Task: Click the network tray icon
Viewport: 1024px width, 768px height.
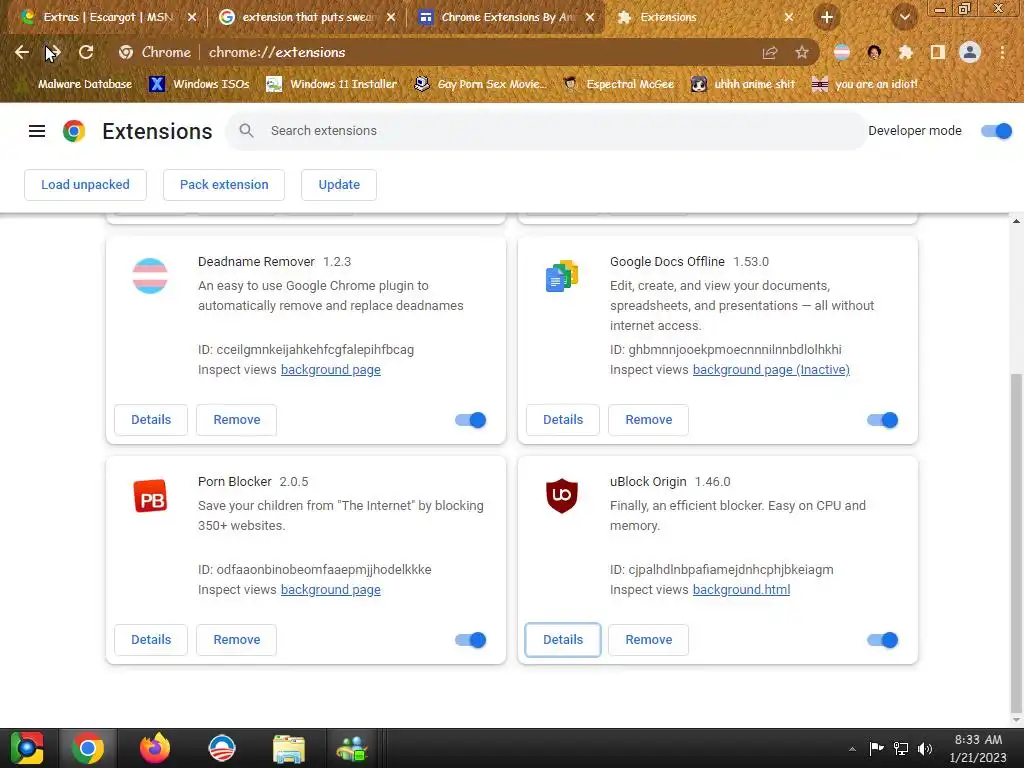Action: click(x=901, y=749)
